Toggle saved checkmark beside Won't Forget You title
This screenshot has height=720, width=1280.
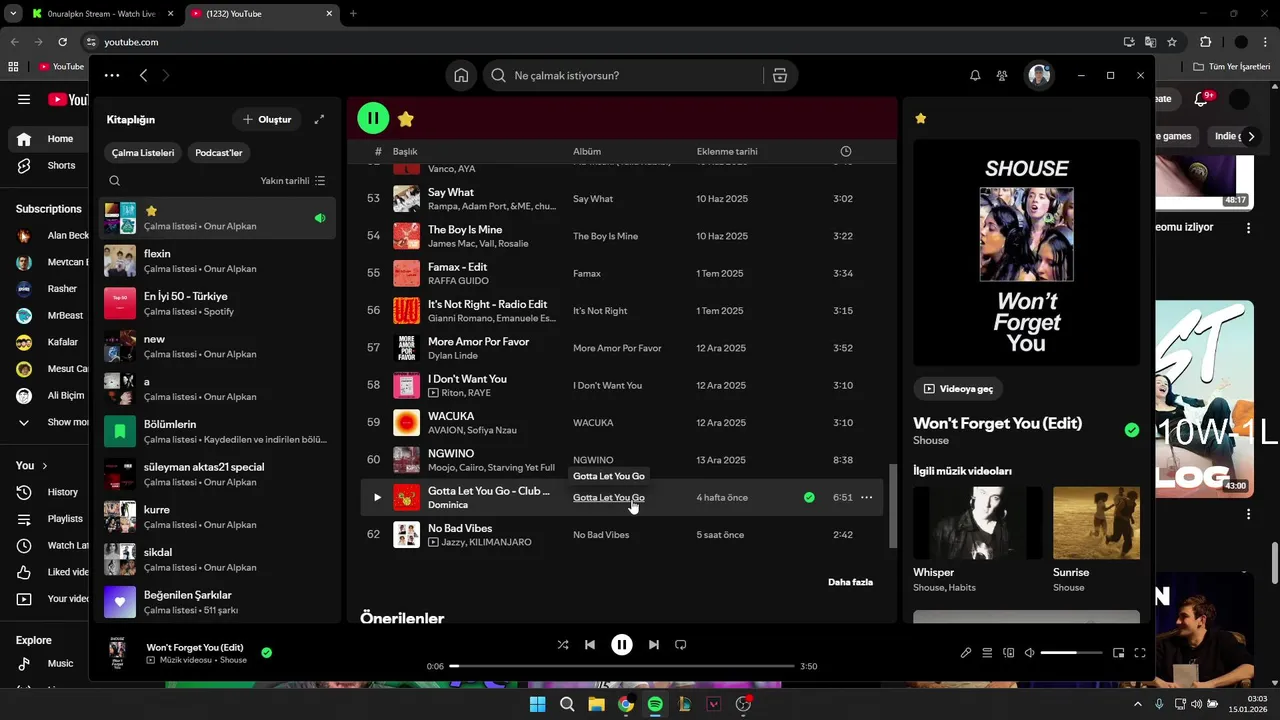tap(1132, 430)
